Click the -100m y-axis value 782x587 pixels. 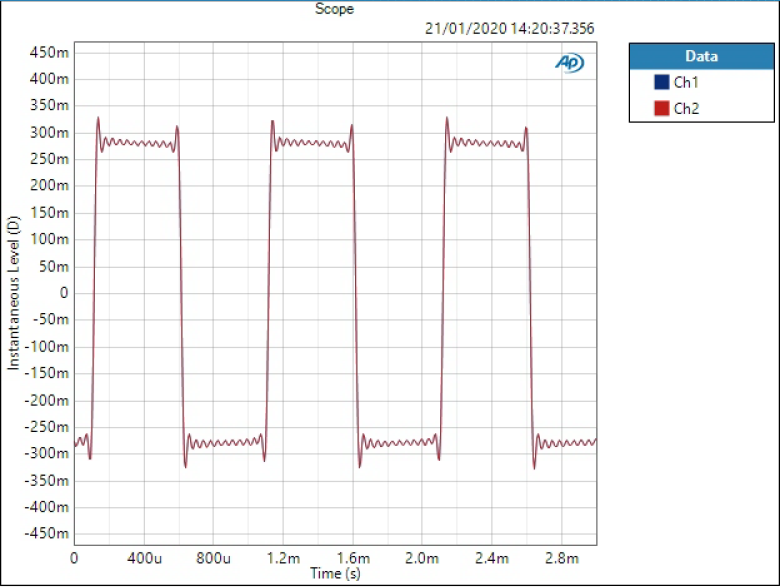(x=47, y=347)
